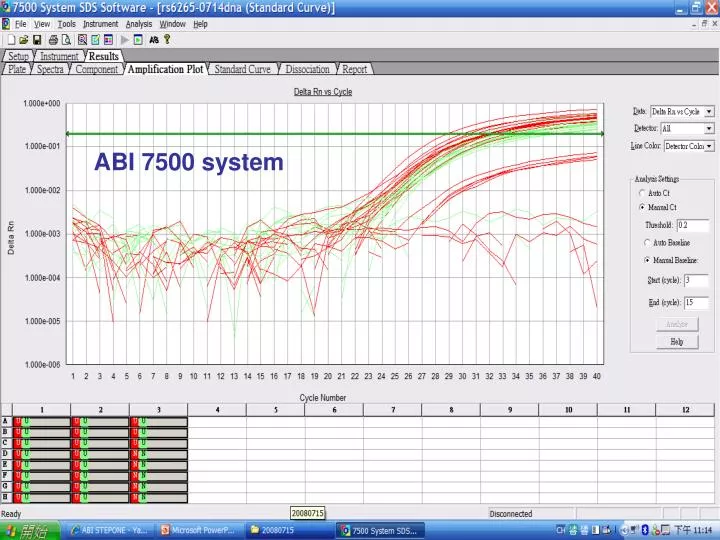Open the View menu
The height and width of the screenshot is (540, 720).
tap(42, 24)
